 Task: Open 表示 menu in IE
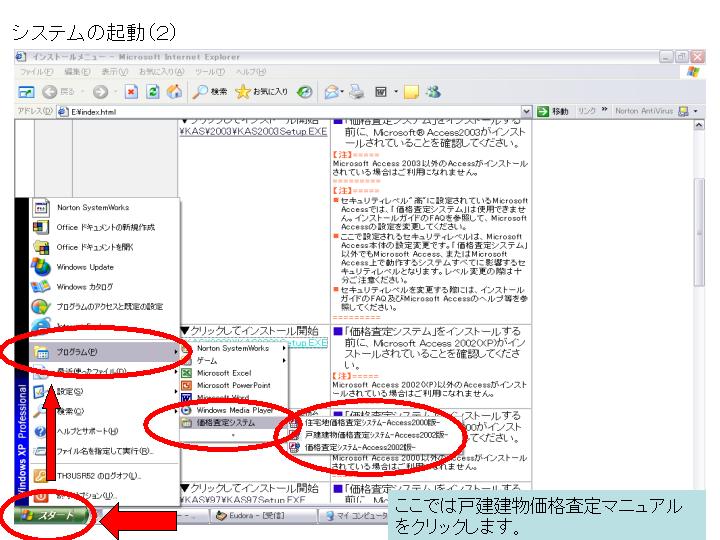point(114,72)
